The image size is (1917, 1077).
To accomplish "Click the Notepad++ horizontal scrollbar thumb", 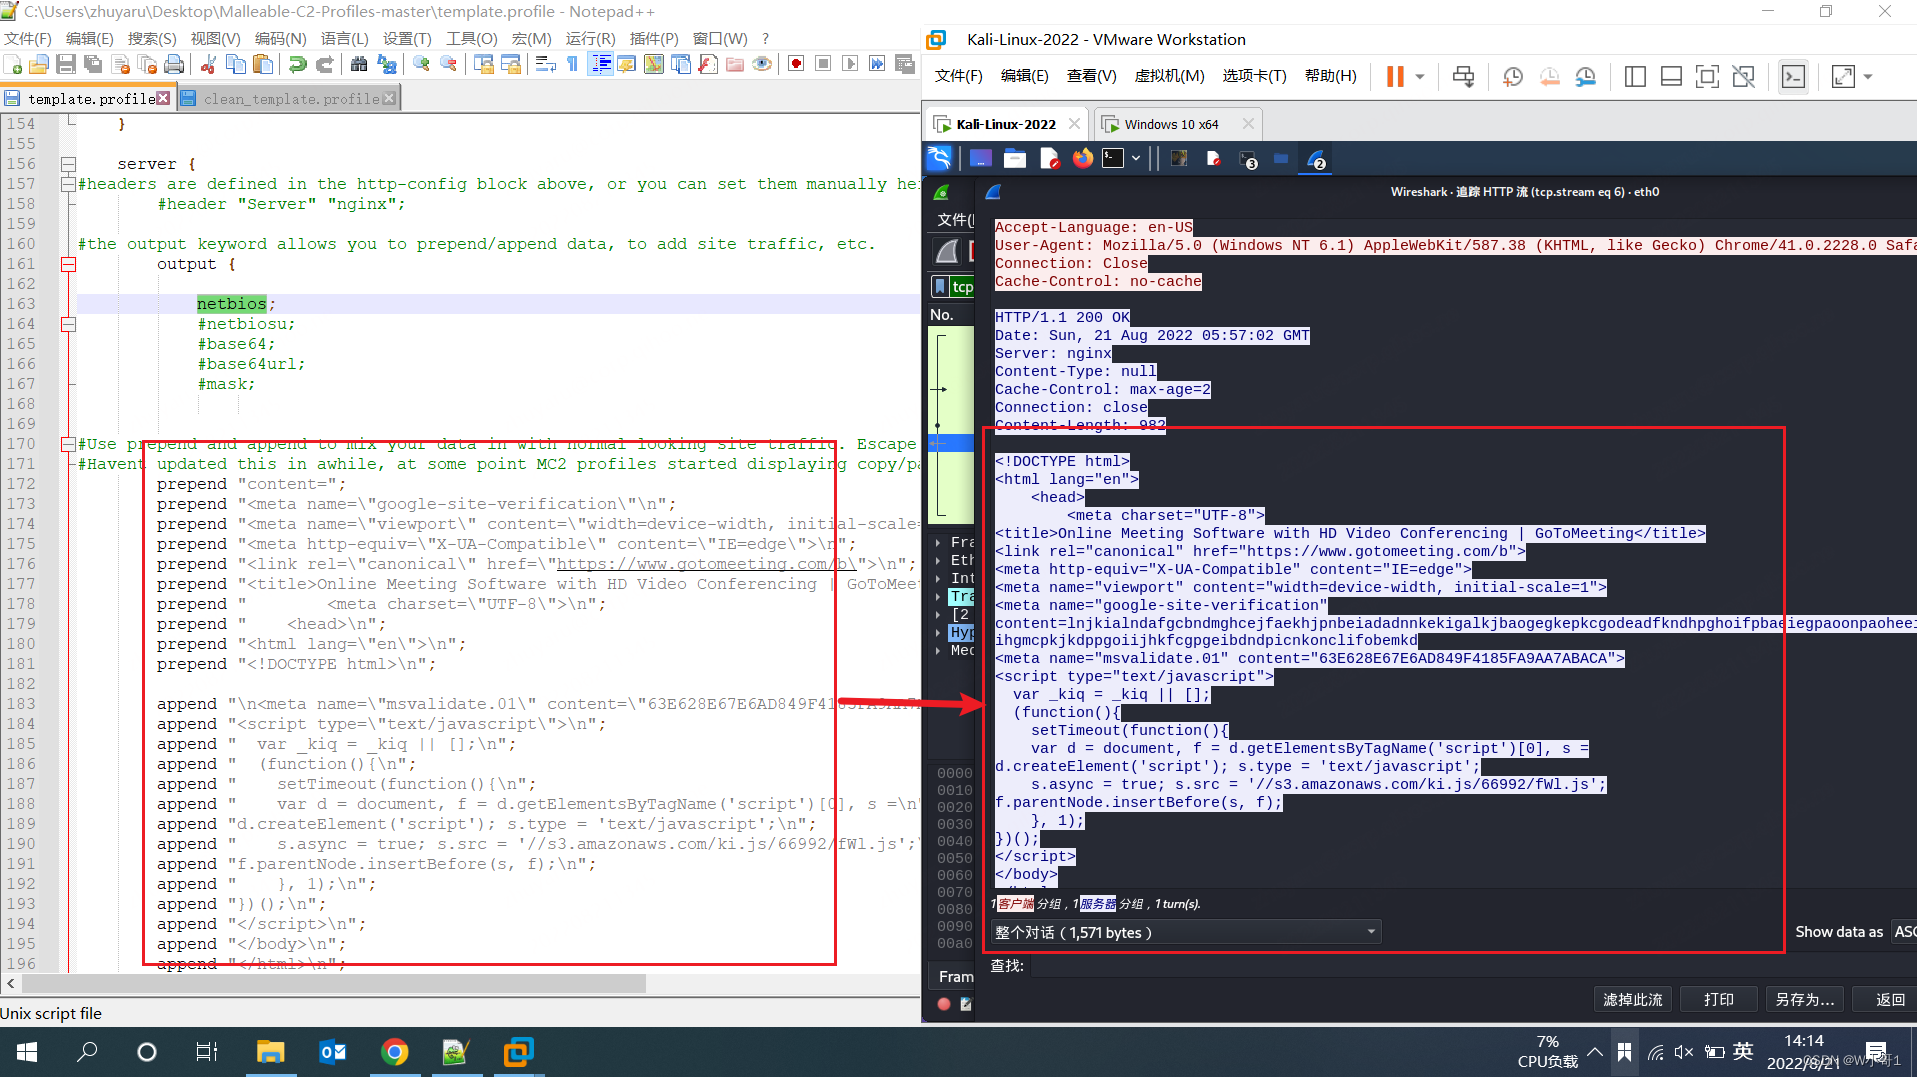I will [333, 983].
